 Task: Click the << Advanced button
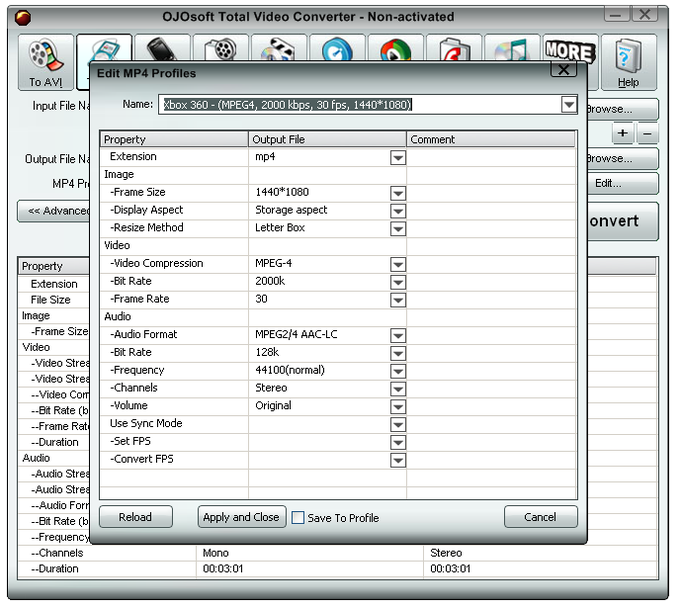pyautogui.click(x=54, y=211)
